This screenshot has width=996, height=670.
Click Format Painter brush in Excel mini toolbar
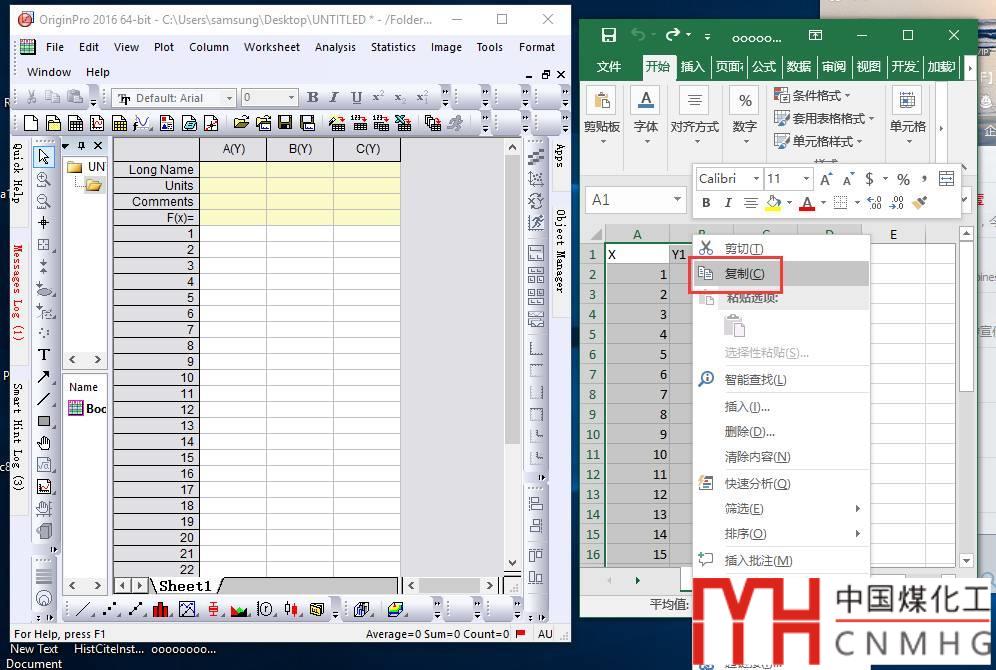(x=919, y=203)
